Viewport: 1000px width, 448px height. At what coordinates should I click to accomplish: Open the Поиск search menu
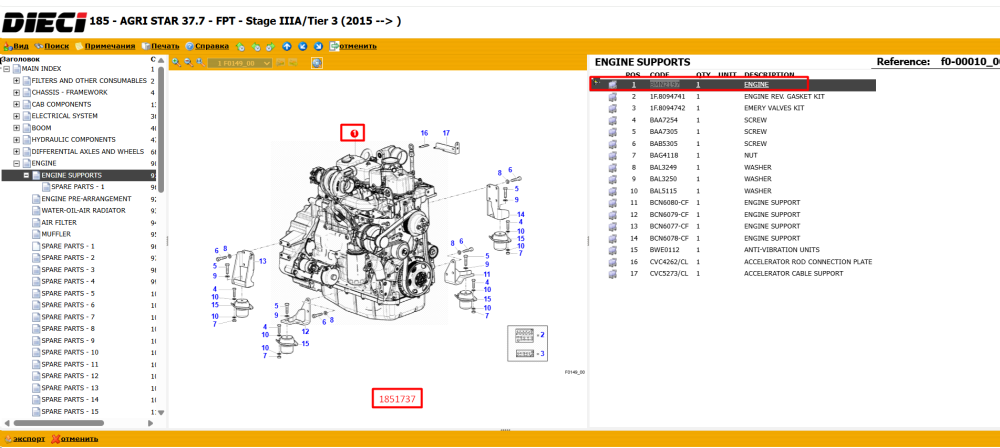[52, 46]
